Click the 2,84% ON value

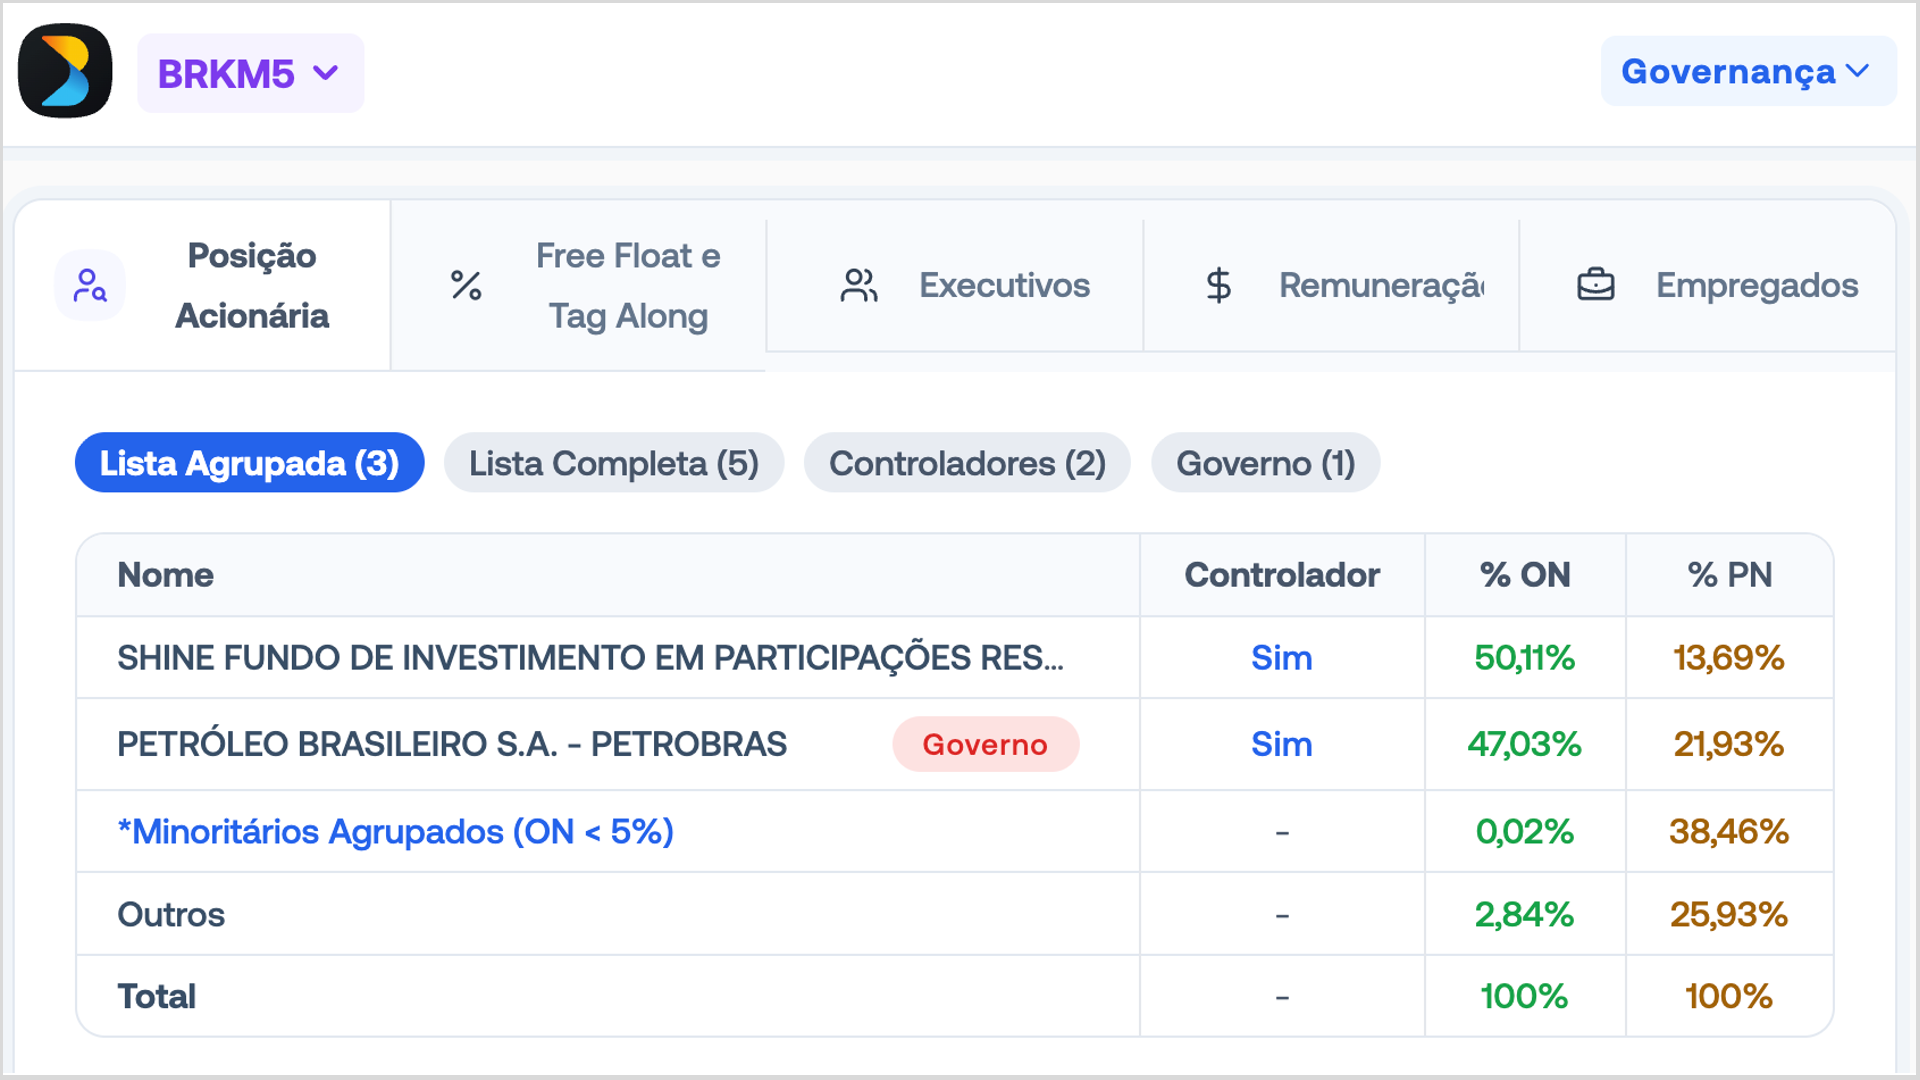pyautogui.click(x=1524, y=914)
